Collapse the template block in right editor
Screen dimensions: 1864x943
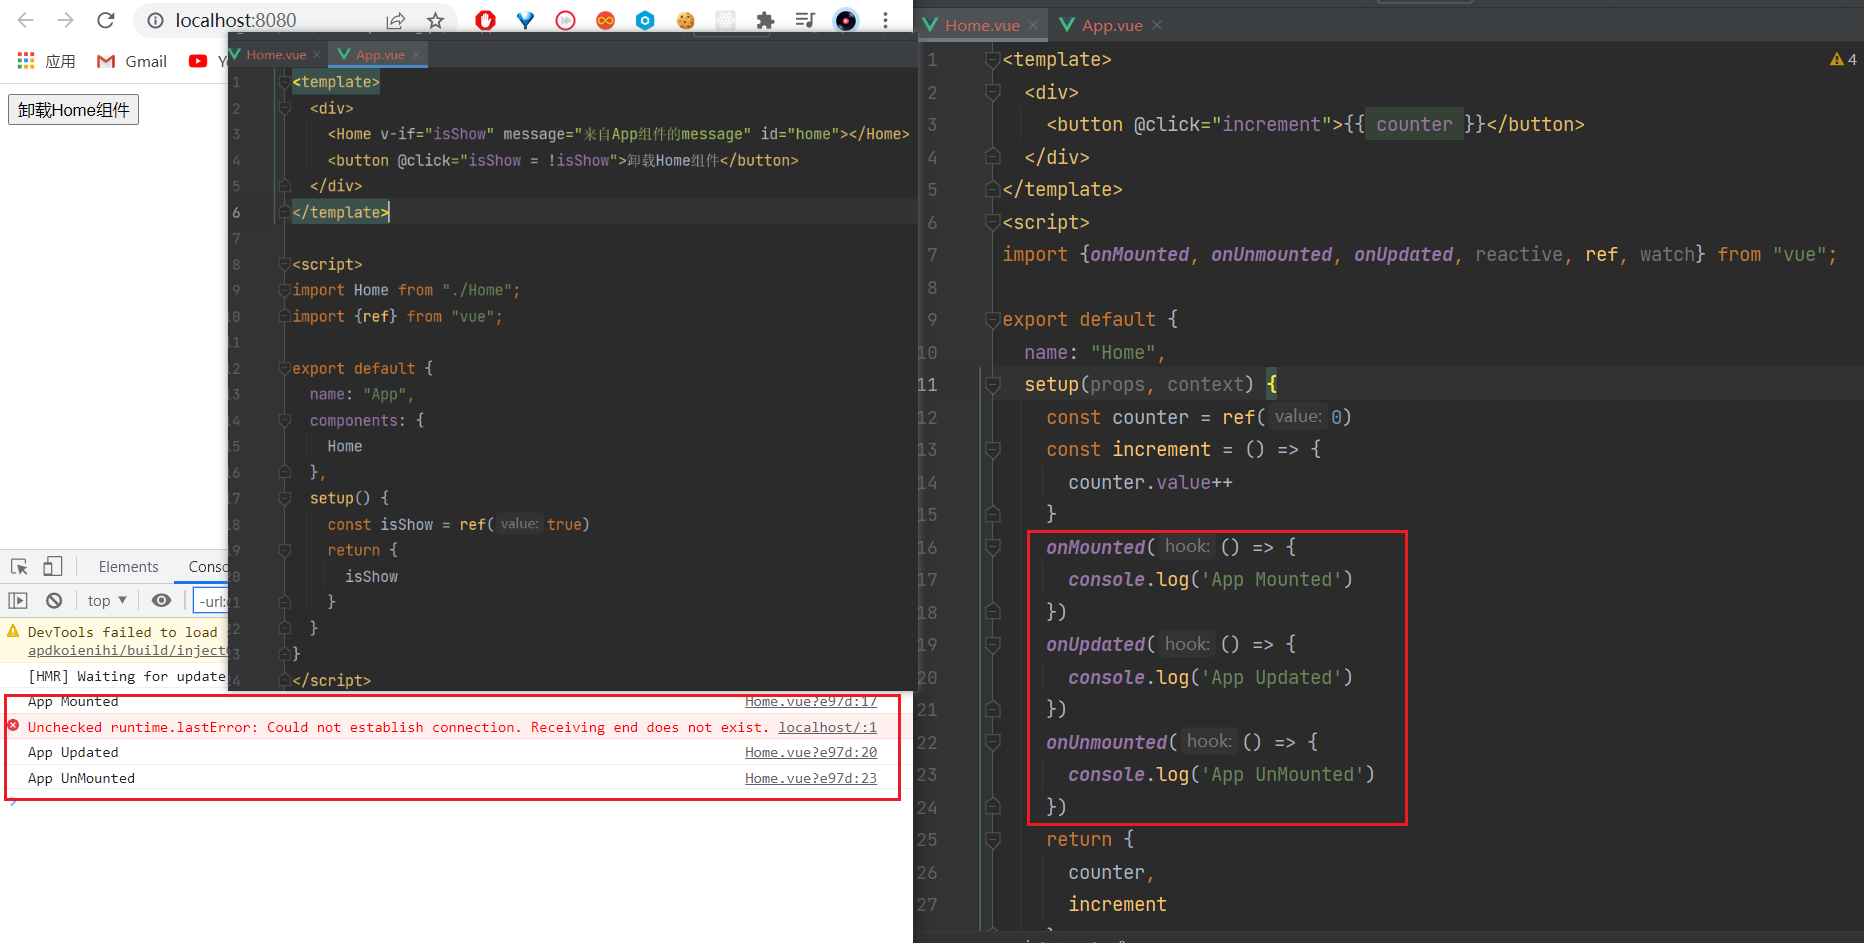(993, 60)
